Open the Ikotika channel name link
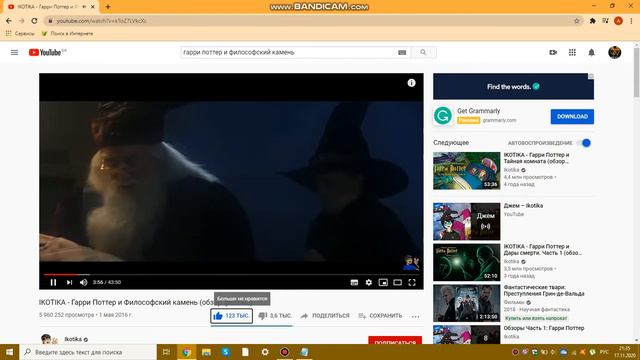The image size is (640, 360). [x=73, y=339]
